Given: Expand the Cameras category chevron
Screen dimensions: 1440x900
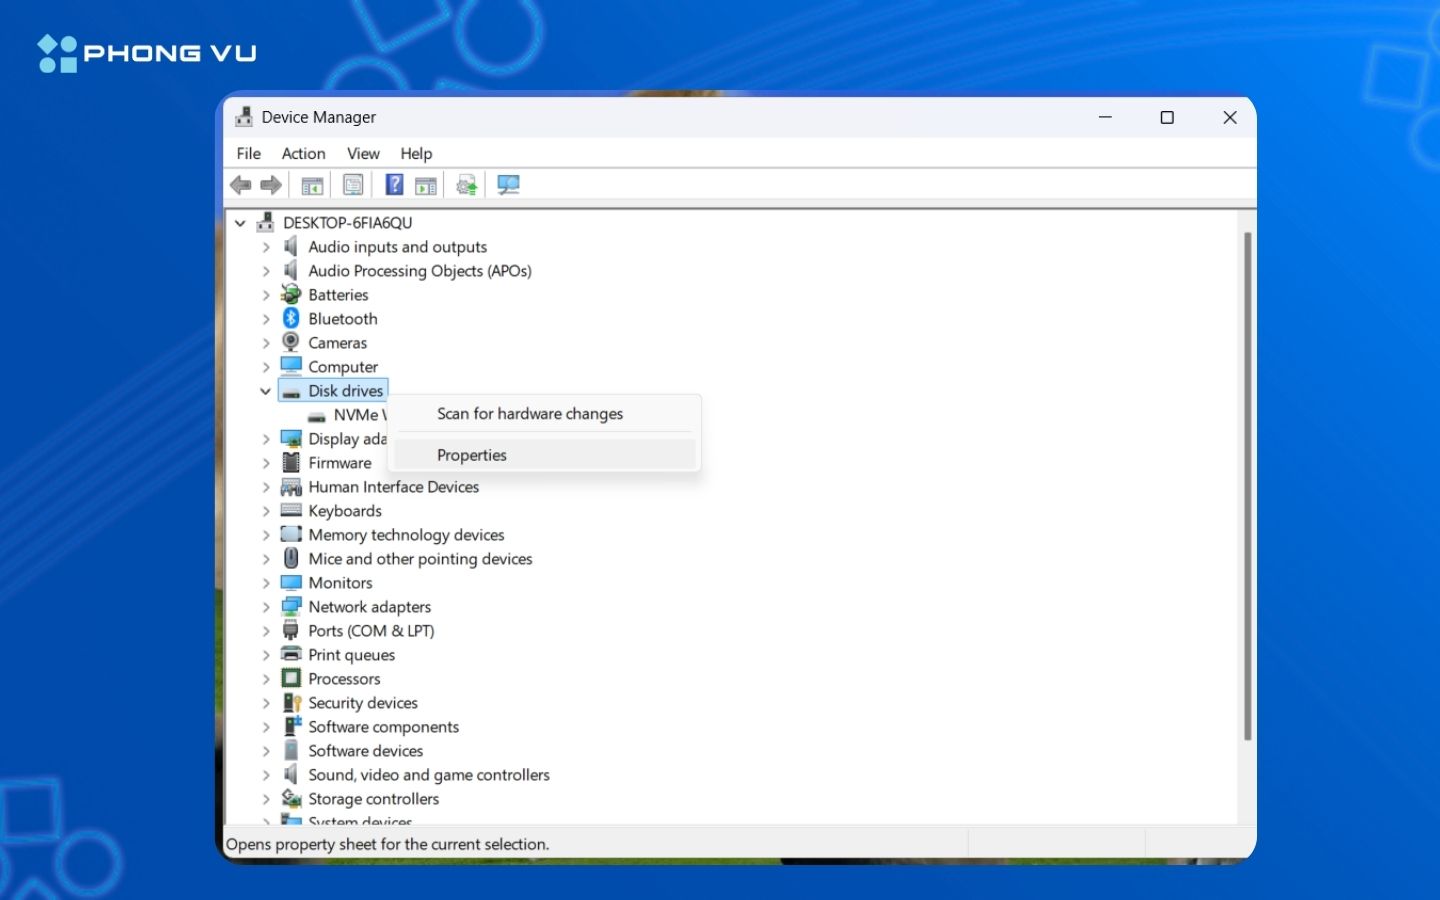Looking at the screenshot, I should click(x=266, y=343).
